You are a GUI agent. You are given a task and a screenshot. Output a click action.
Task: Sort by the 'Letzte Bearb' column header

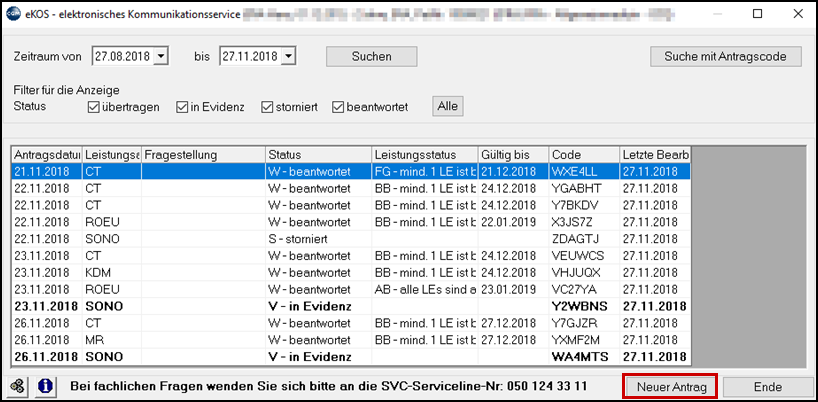click(655, 155)
